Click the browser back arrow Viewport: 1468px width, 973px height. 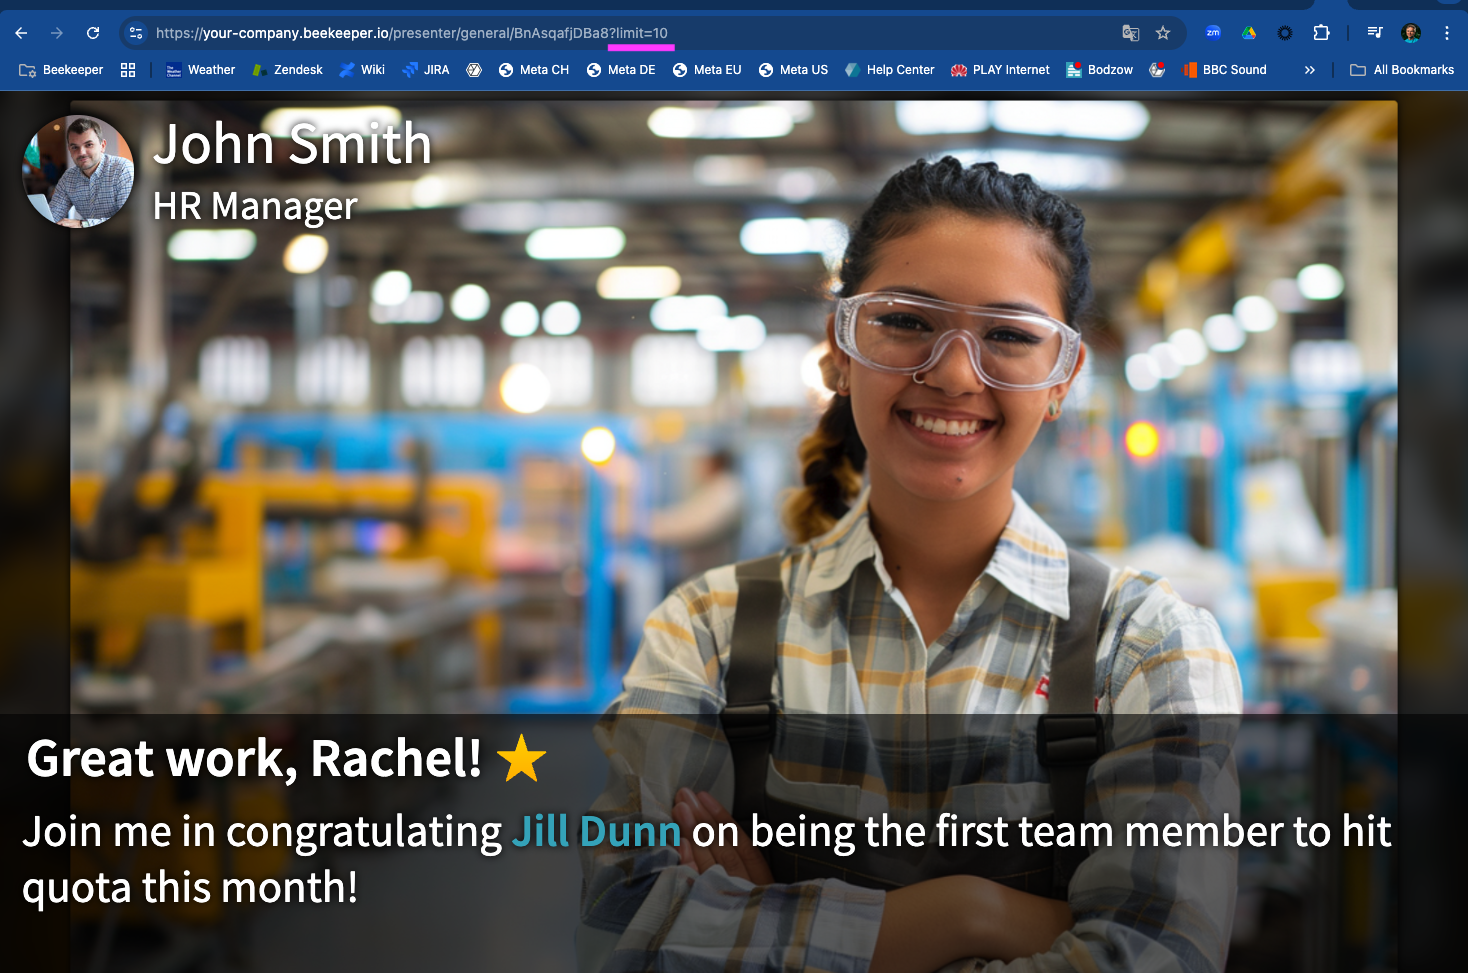pos(21,33)
